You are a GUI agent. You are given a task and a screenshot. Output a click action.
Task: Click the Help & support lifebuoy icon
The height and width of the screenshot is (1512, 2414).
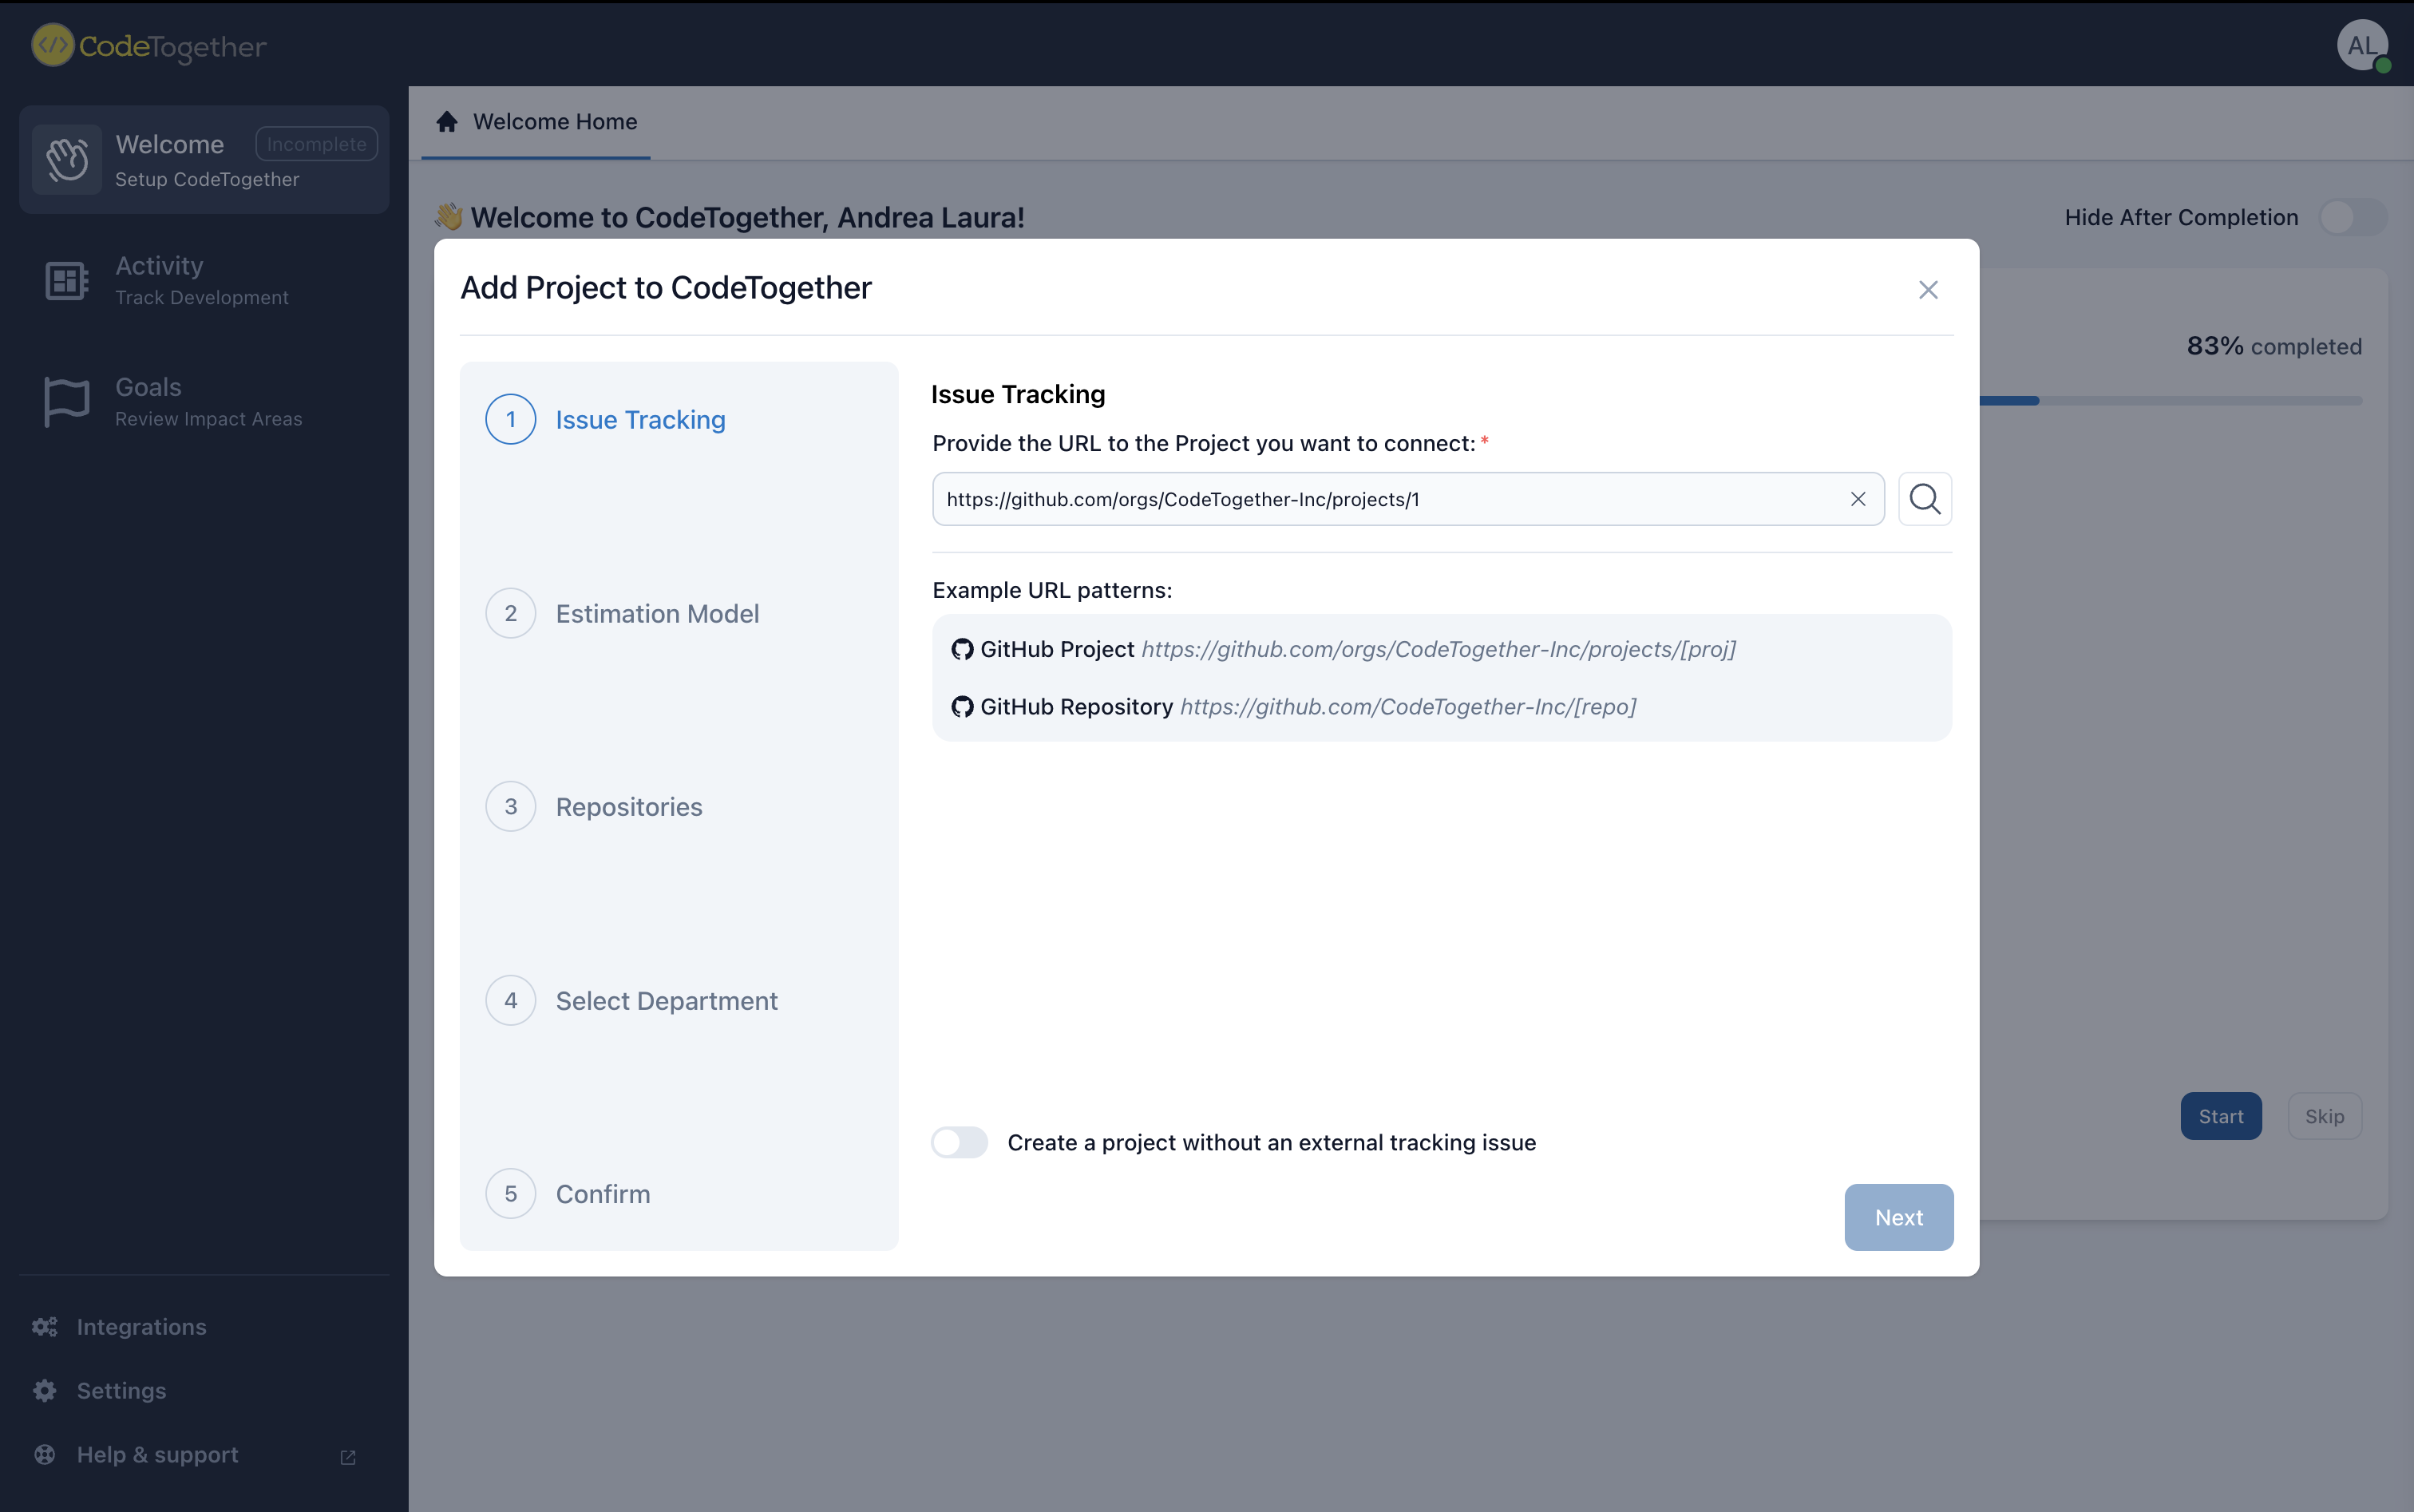tap(45, 1455)
